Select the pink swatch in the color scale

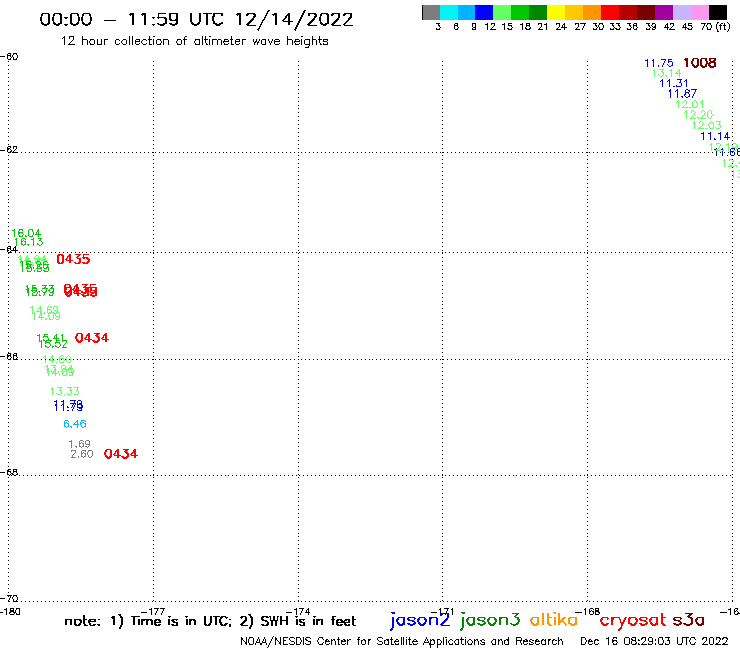[x=700, y=12]
